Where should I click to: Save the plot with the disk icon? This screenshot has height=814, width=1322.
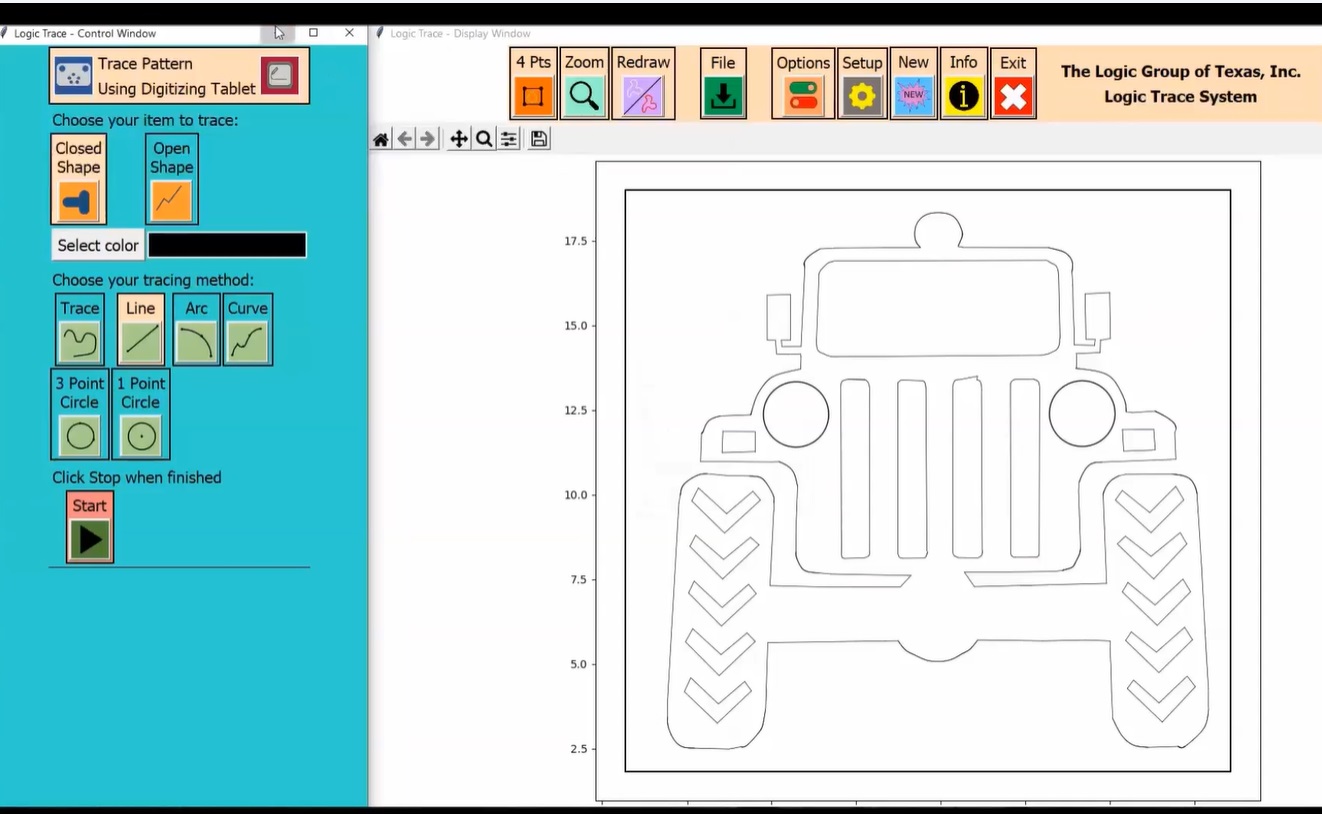[538, 139]
